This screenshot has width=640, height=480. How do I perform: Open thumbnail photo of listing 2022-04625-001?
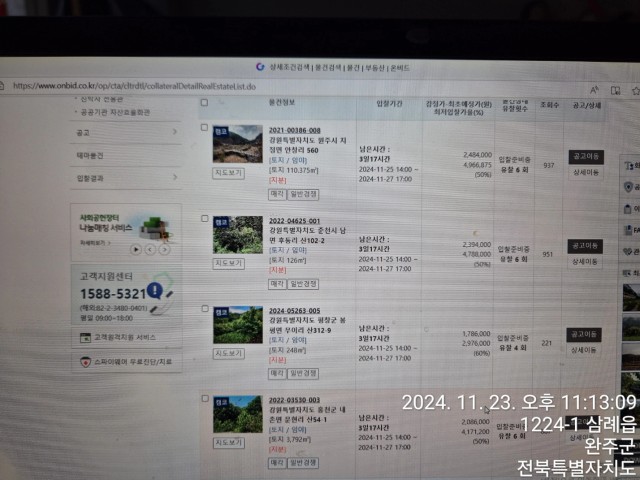click(x=238, y=235)
